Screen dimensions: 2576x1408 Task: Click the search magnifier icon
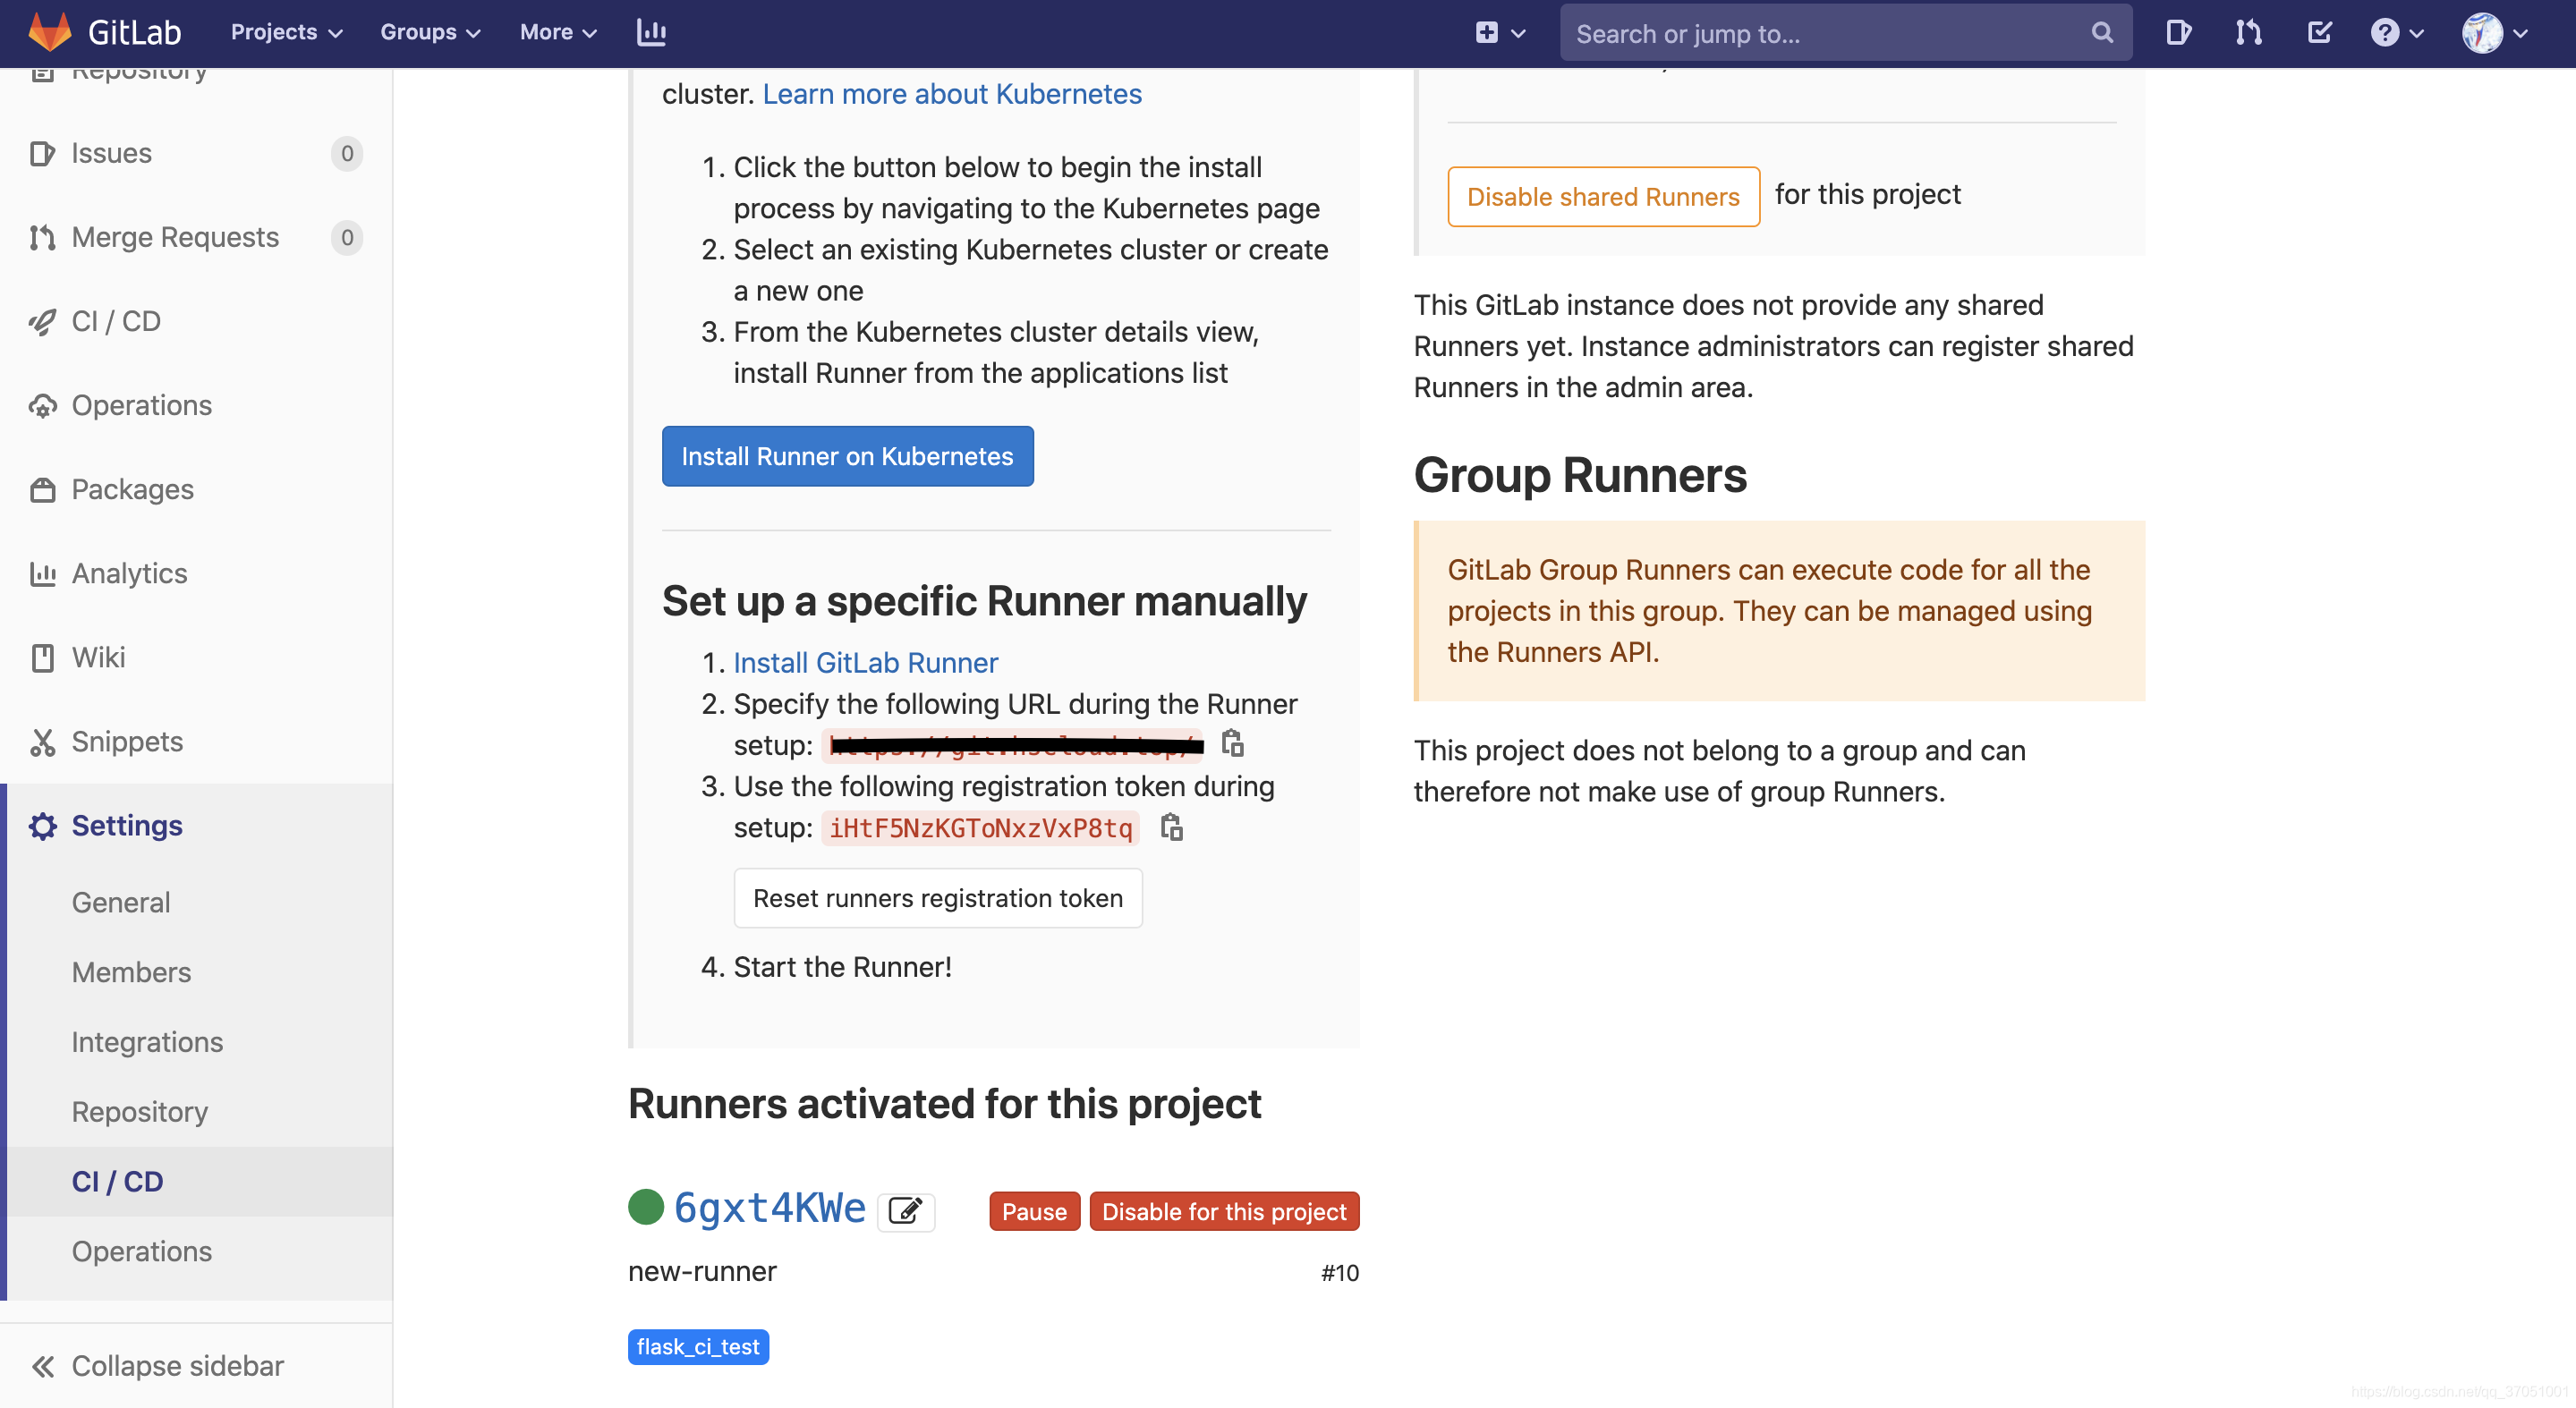(x=2100, y=32)
